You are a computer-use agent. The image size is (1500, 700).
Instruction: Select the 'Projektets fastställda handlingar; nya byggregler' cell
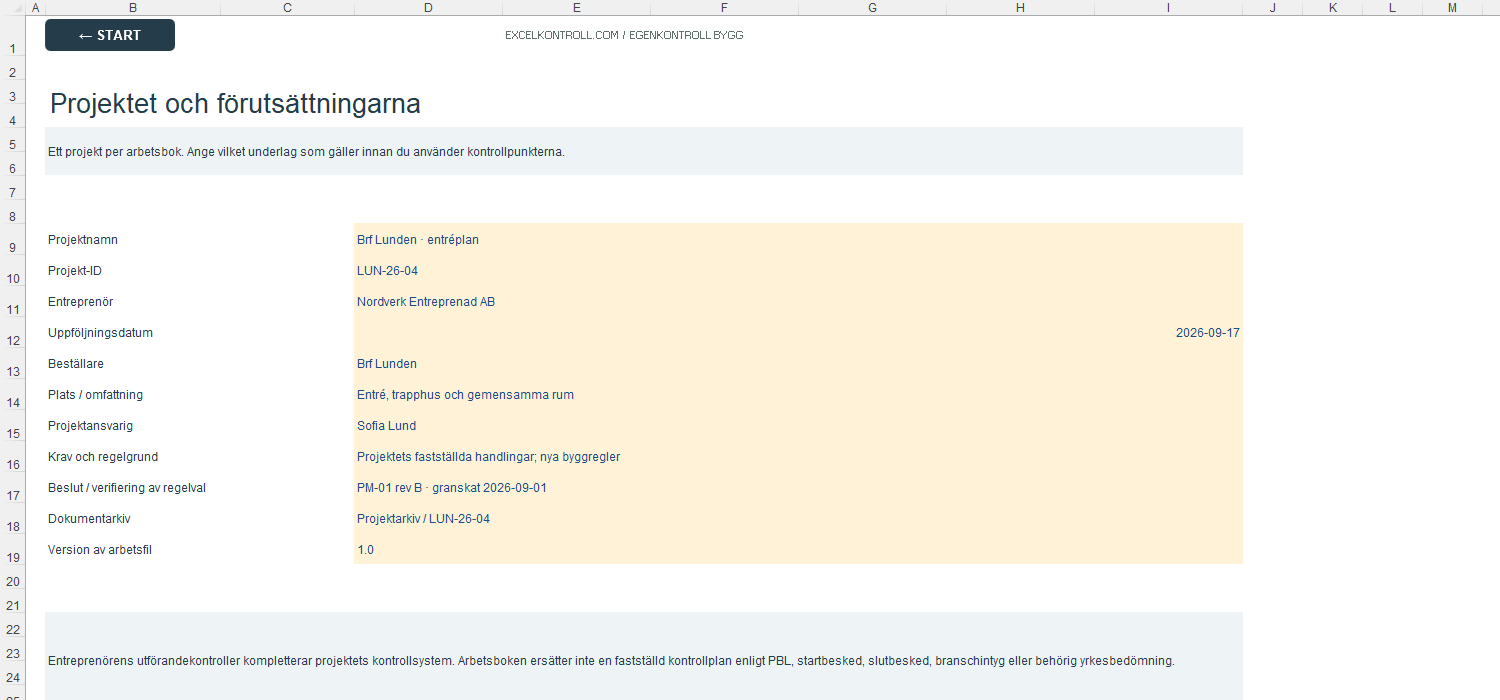point(798,457)
